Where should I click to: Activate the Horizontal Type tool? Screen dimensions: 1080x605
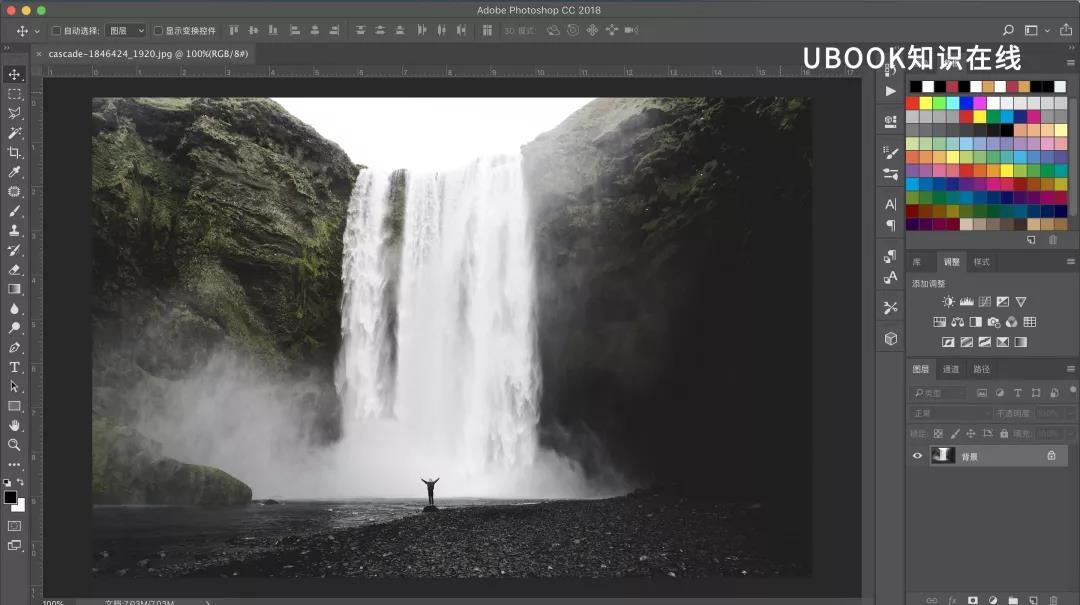click(x=14, y=367)
